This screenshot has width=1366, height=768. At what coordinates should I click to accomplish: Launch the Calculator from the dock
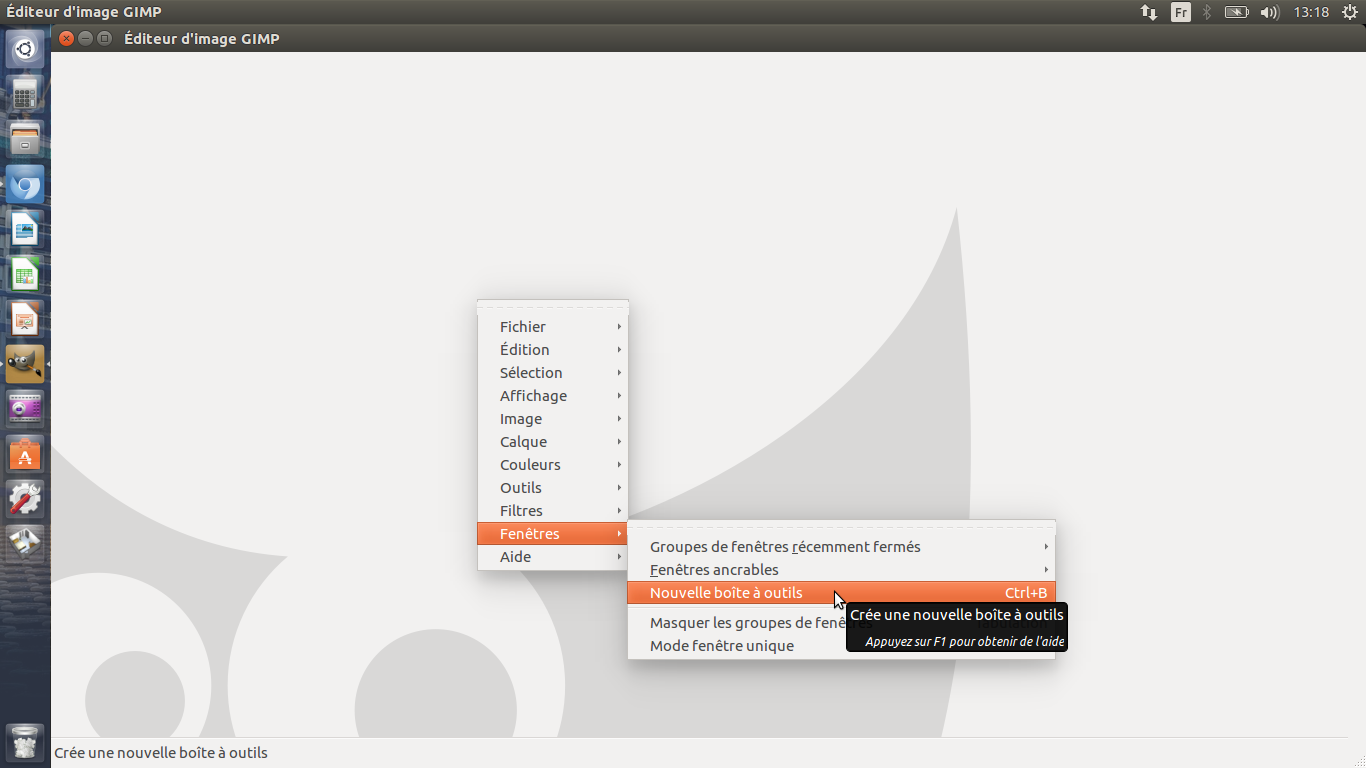[25, 95]
